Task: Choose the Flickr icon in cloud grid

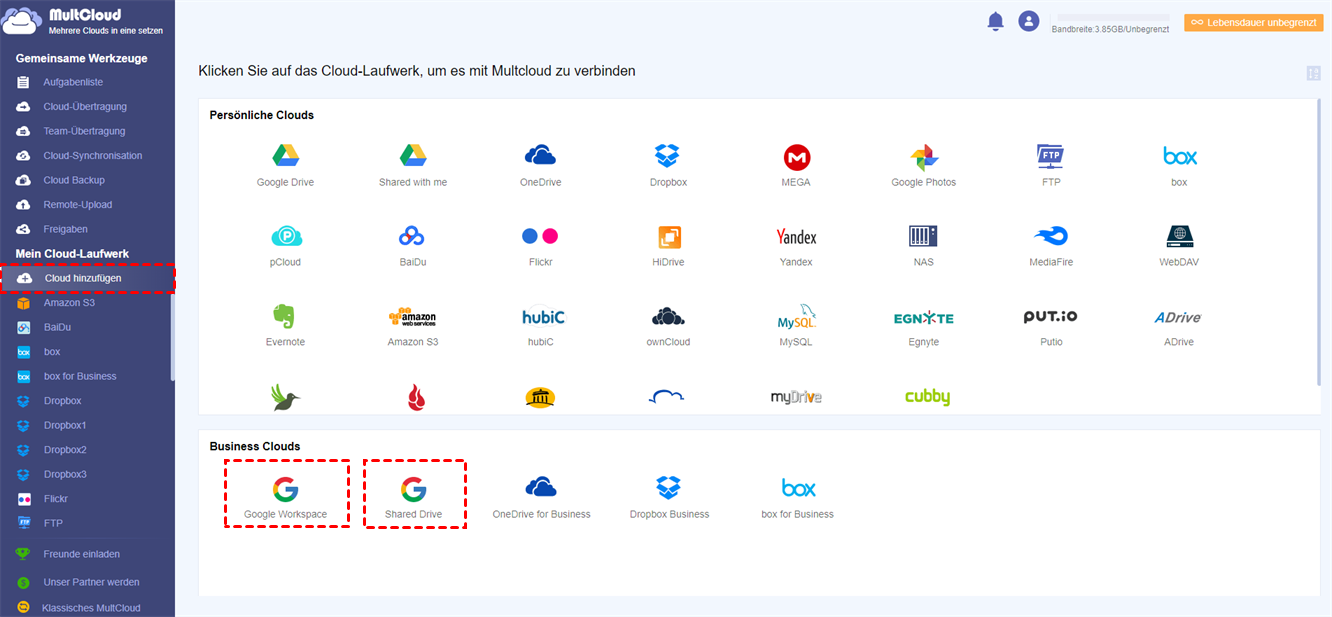Action: [540, 237]
